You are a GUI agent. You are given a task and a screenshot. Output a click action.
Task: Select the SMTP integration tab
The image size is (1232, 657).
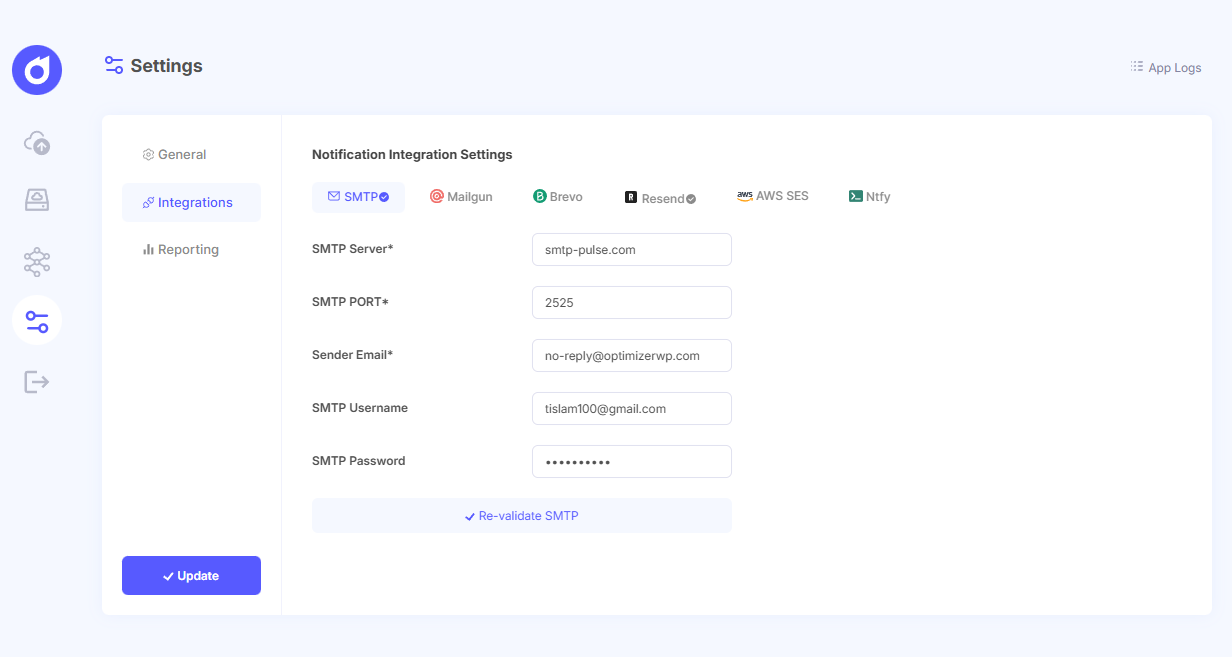[x=358, y=197]
